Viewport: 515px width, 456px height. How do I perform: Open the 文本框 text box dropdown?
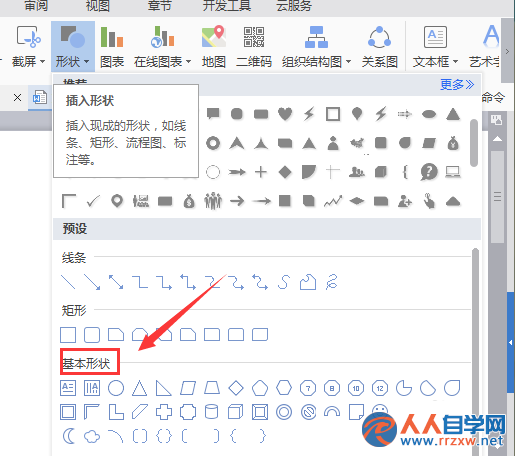coord(455,62)
